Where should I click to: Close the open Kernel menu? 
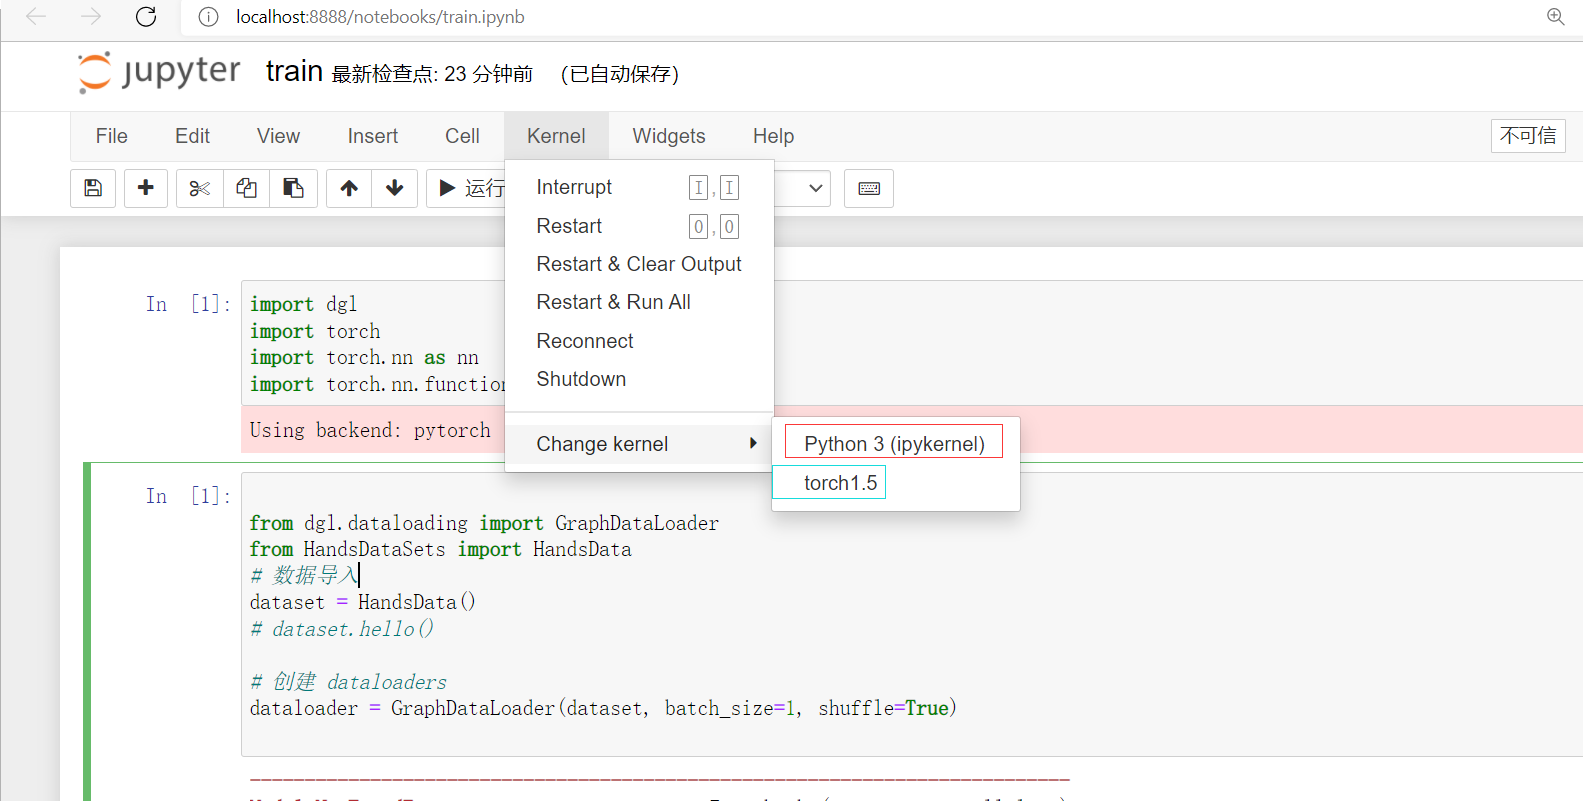point(556,136)
